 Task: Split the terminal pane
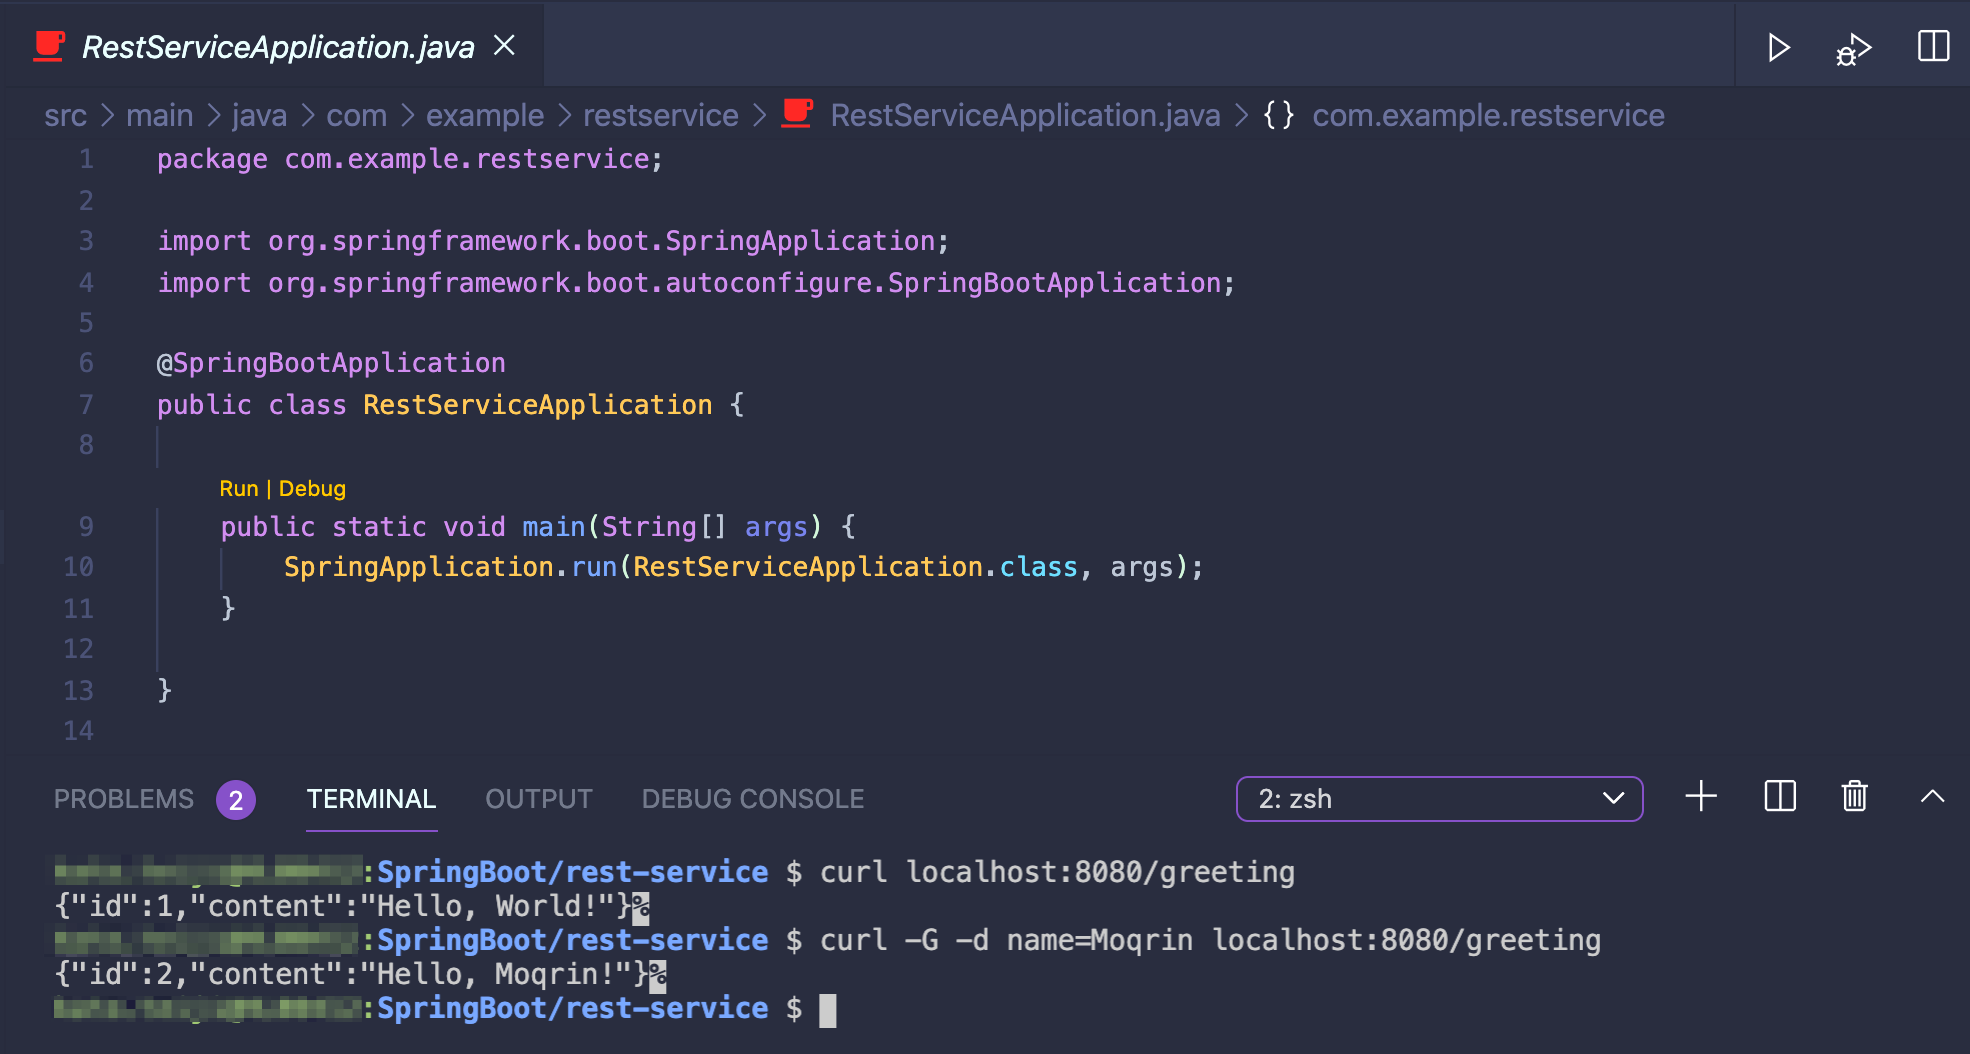pyautogui.click(x=1779, y=797)
